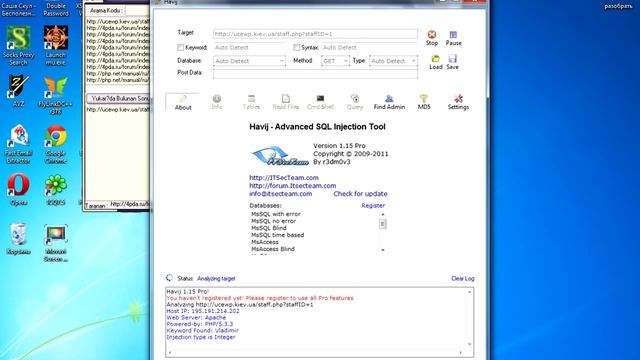The image size is (640, 360).
Task: Open the Cmd Shell tab
Action: [x=320, y=102]
